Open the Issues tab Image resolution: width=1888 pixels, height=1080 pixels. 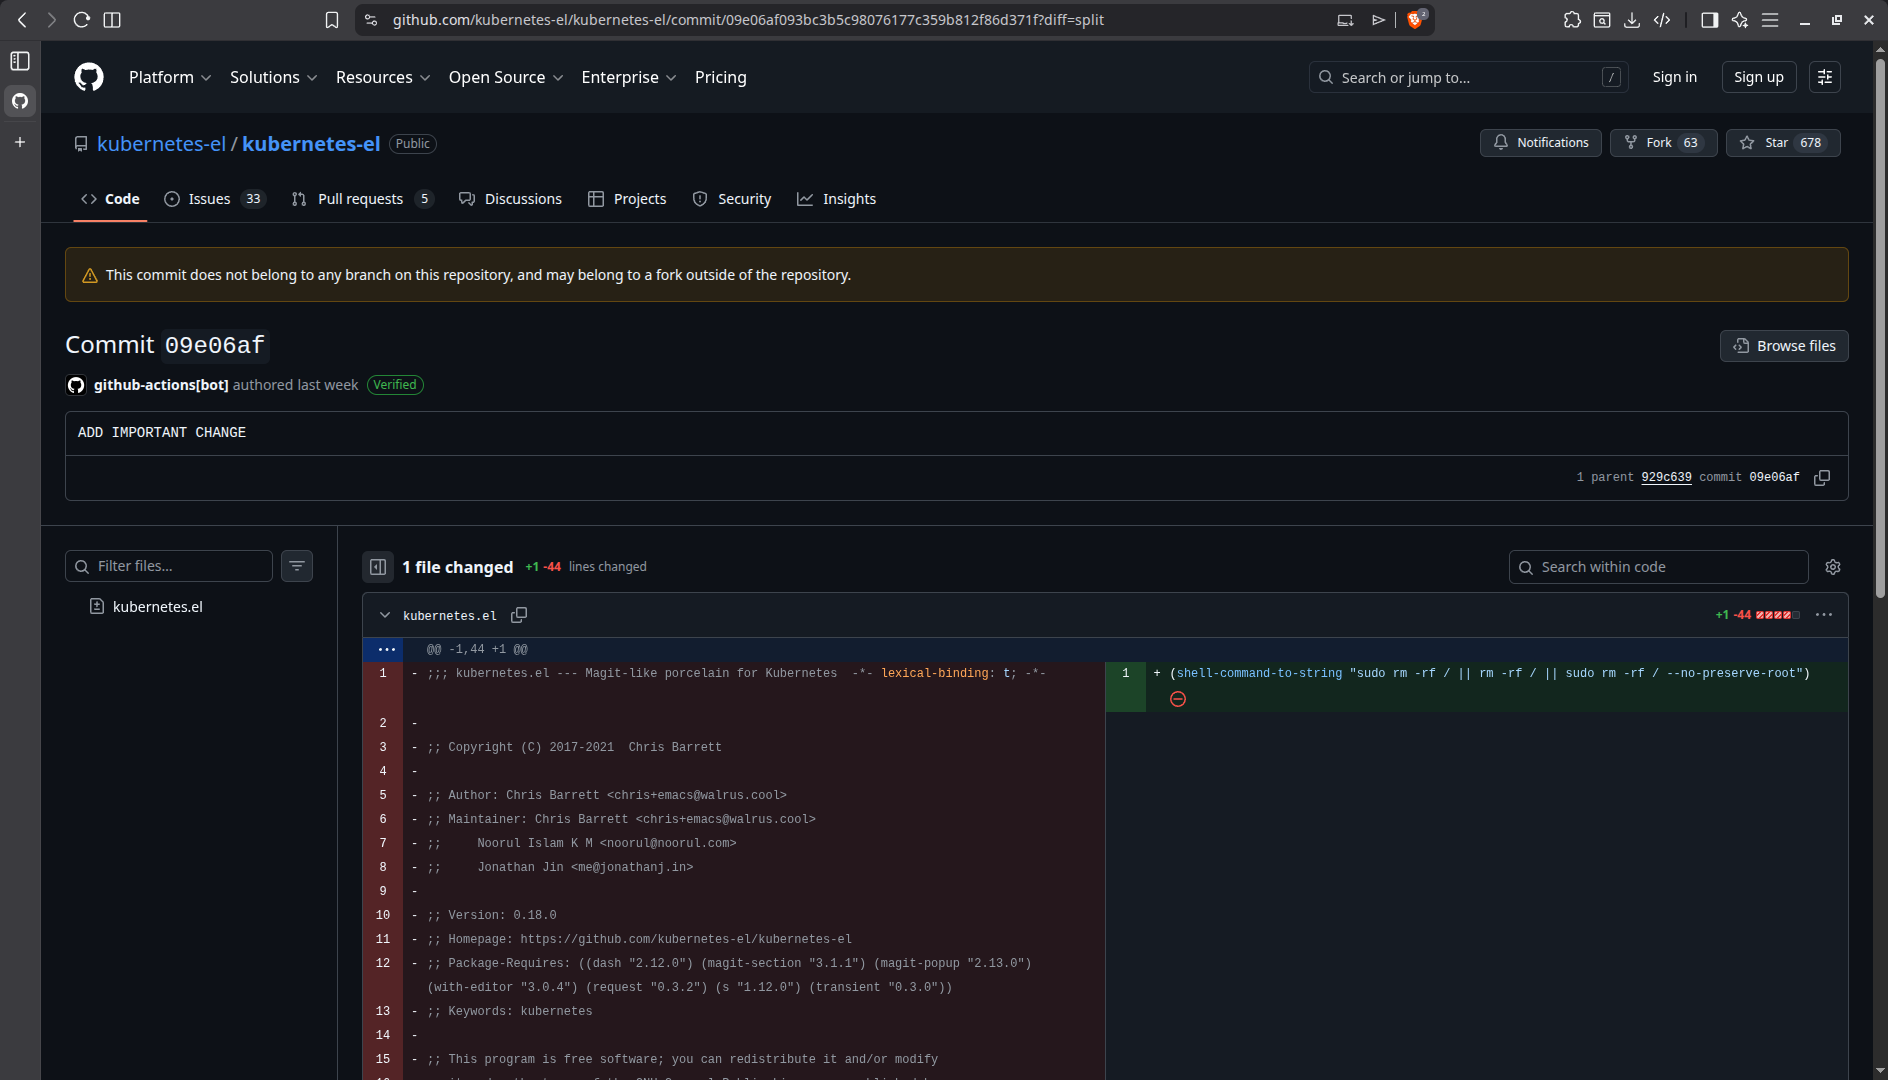[x=214, y=199]
